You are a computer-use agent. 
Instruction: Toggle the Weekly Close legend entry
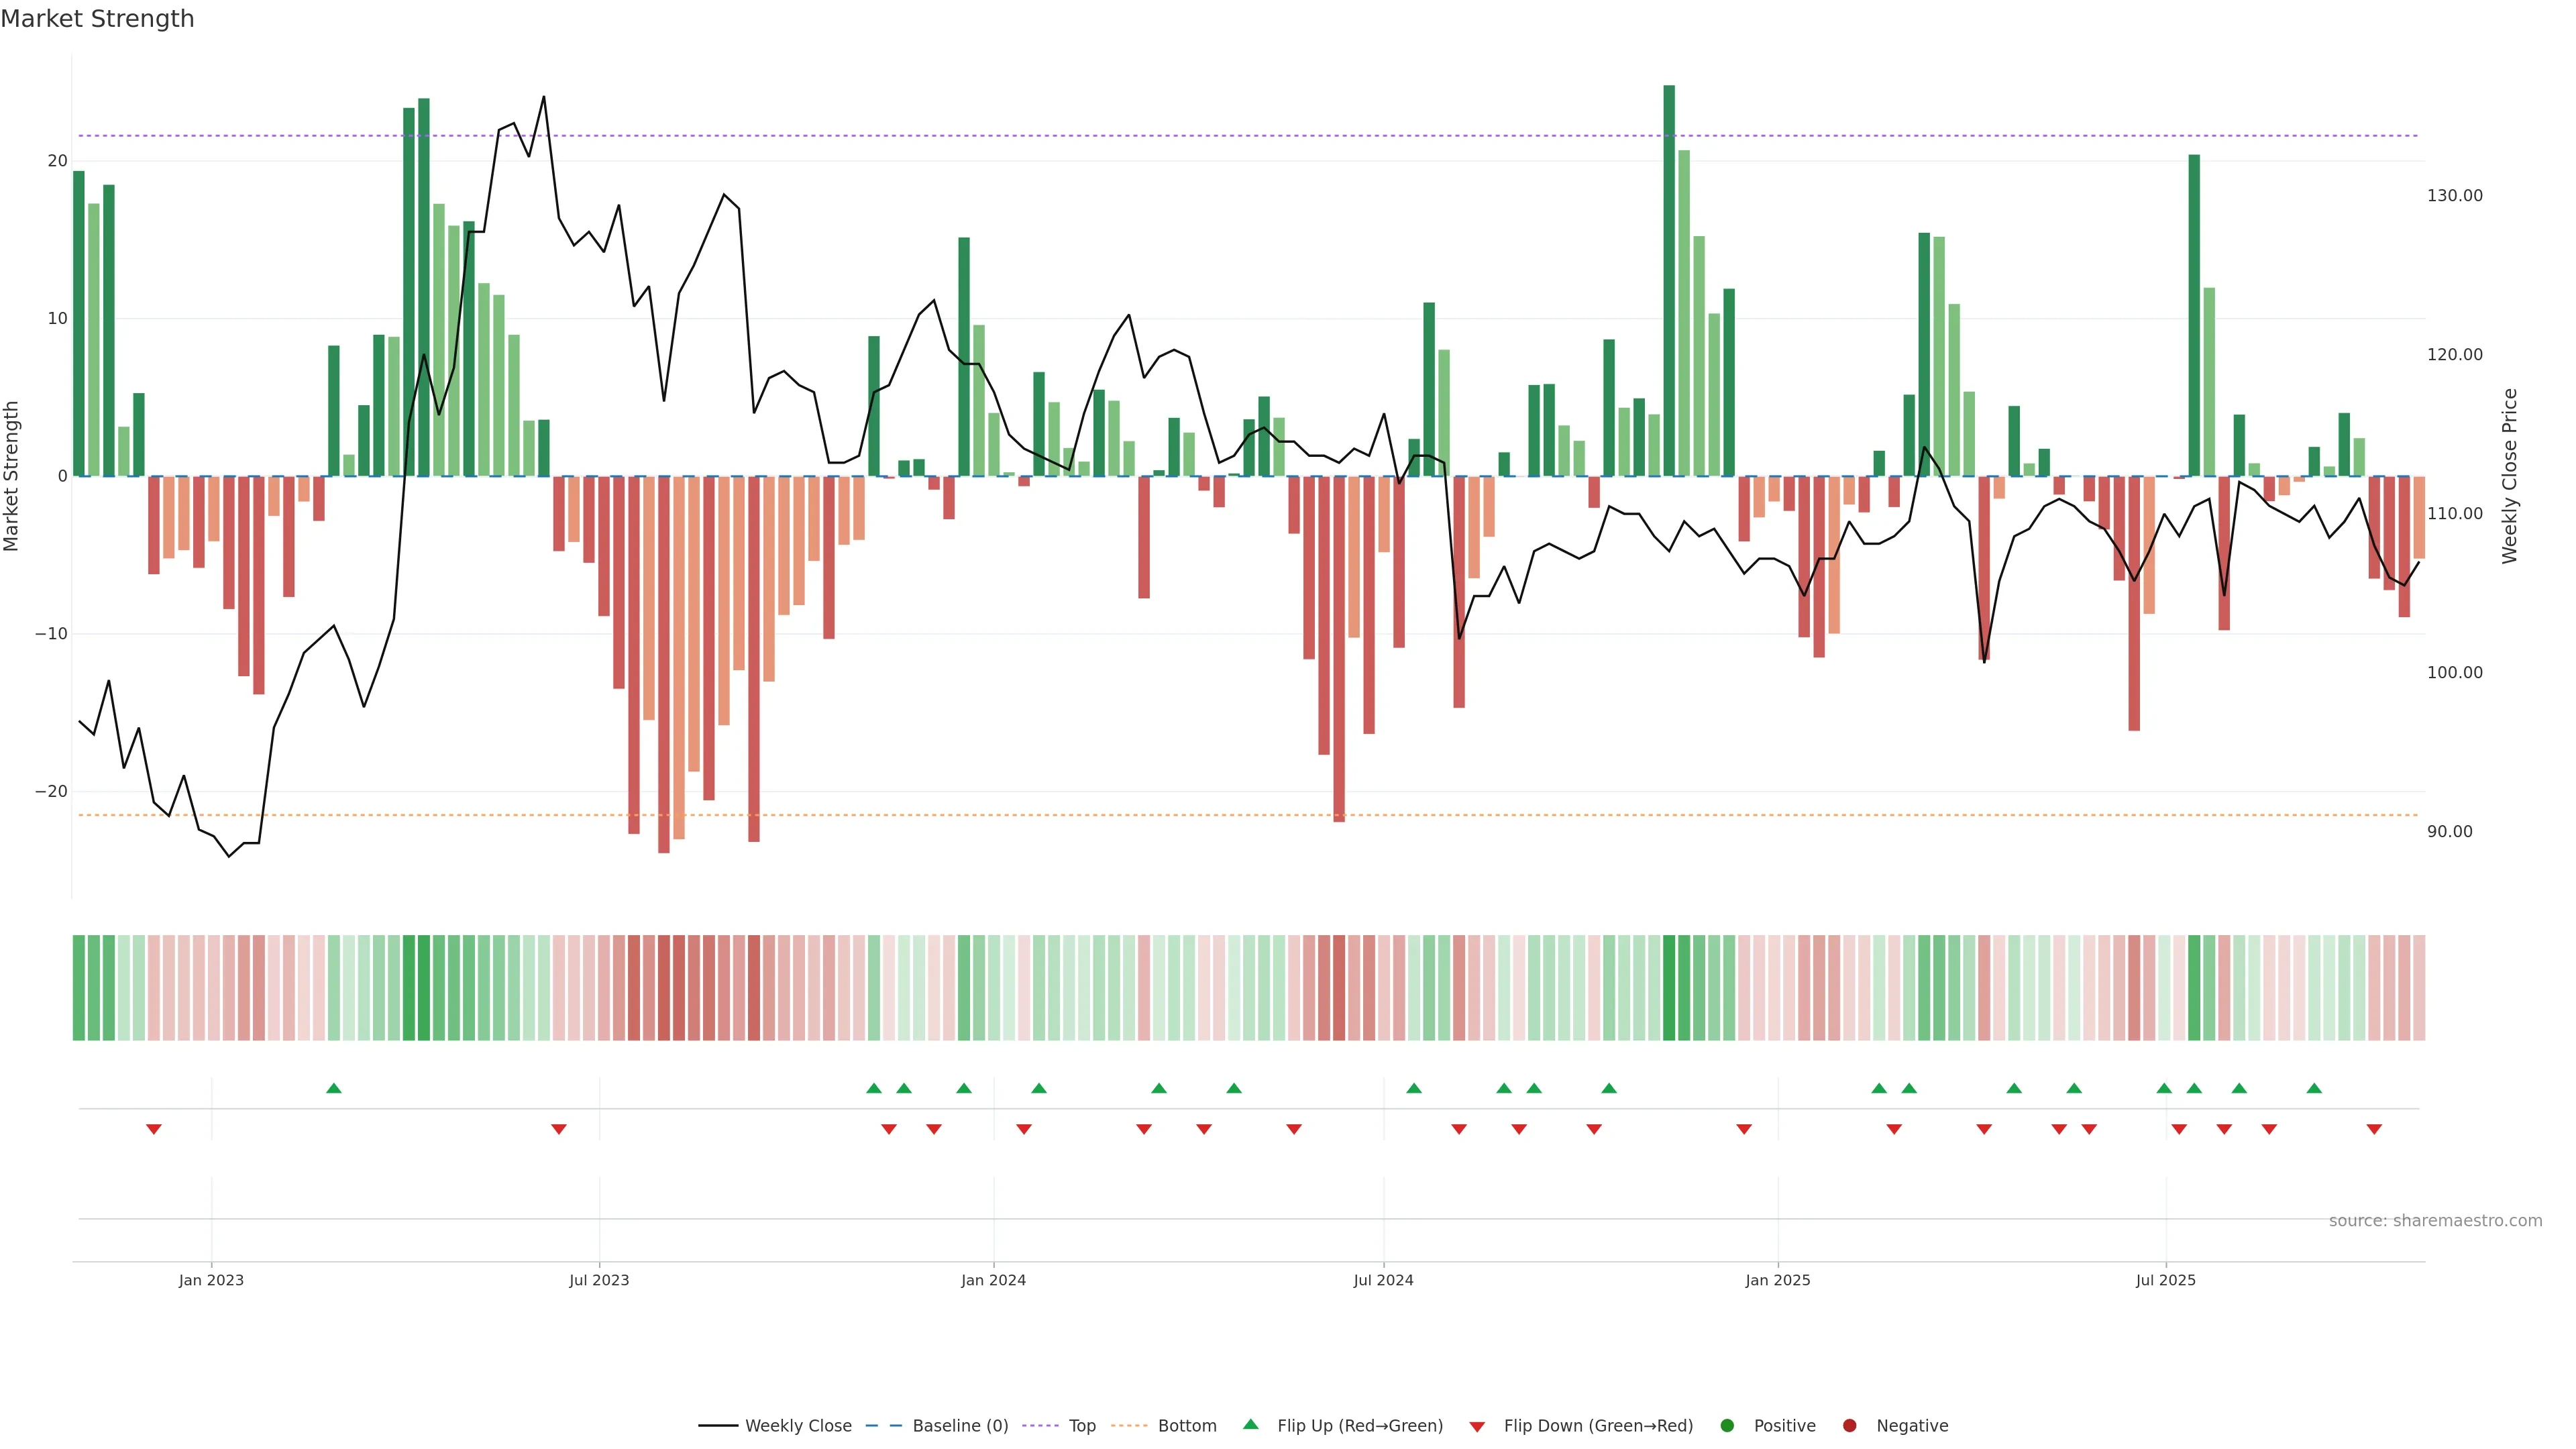pyautogui.click(x=797, y=1426)
